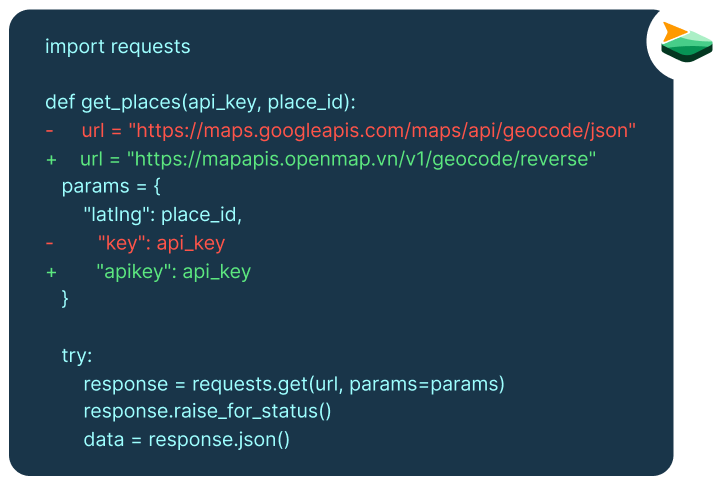This screenshot has width=728, height=485.
Task: Click the response.raise_for_status() line
Action: 207,412
